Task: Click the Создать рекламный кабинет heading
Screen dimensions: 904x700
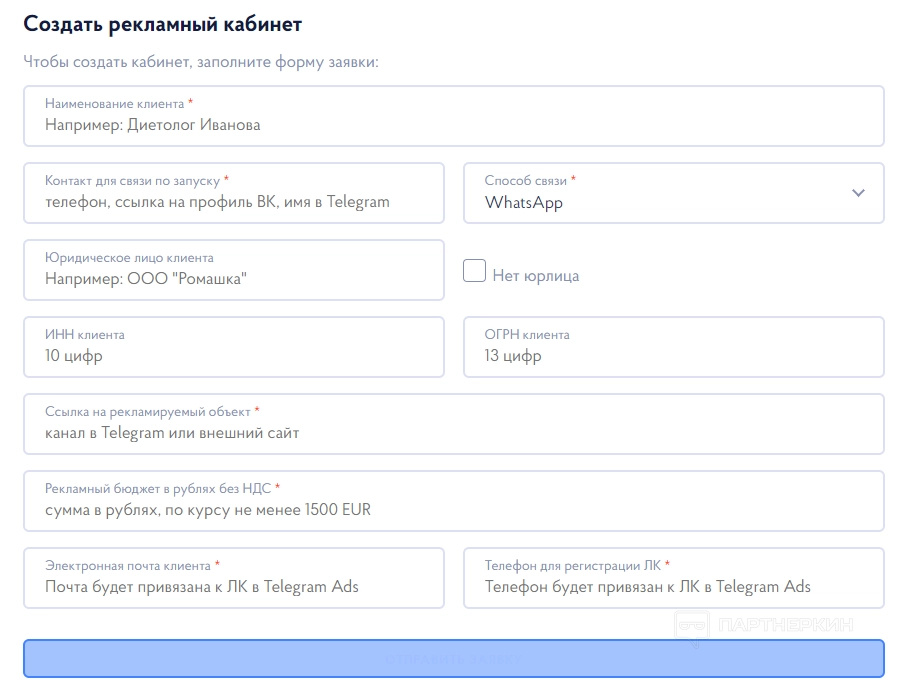Action: (162, 23)
